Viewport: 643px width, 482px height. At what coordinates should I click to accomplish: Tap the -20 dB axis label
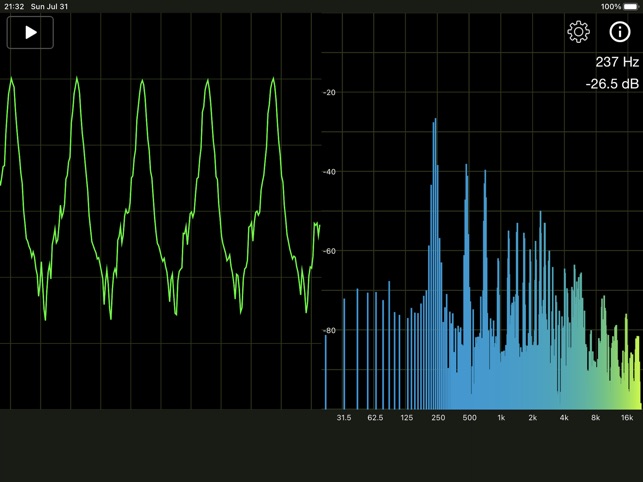(329, 92)
